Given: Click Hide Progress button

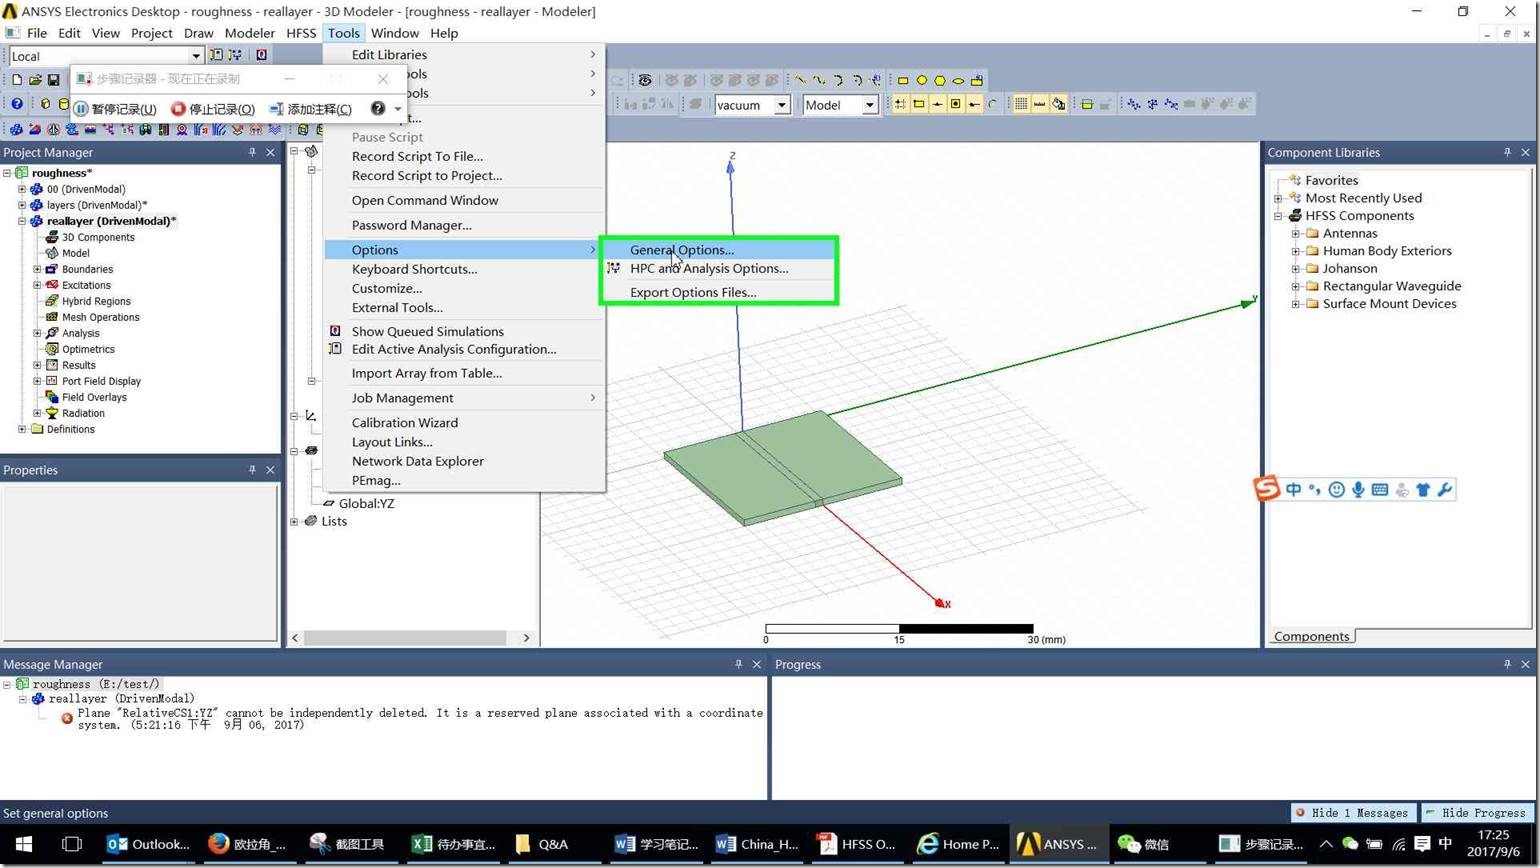Looking at the screenshot, I should click(x=1478, y=813).
